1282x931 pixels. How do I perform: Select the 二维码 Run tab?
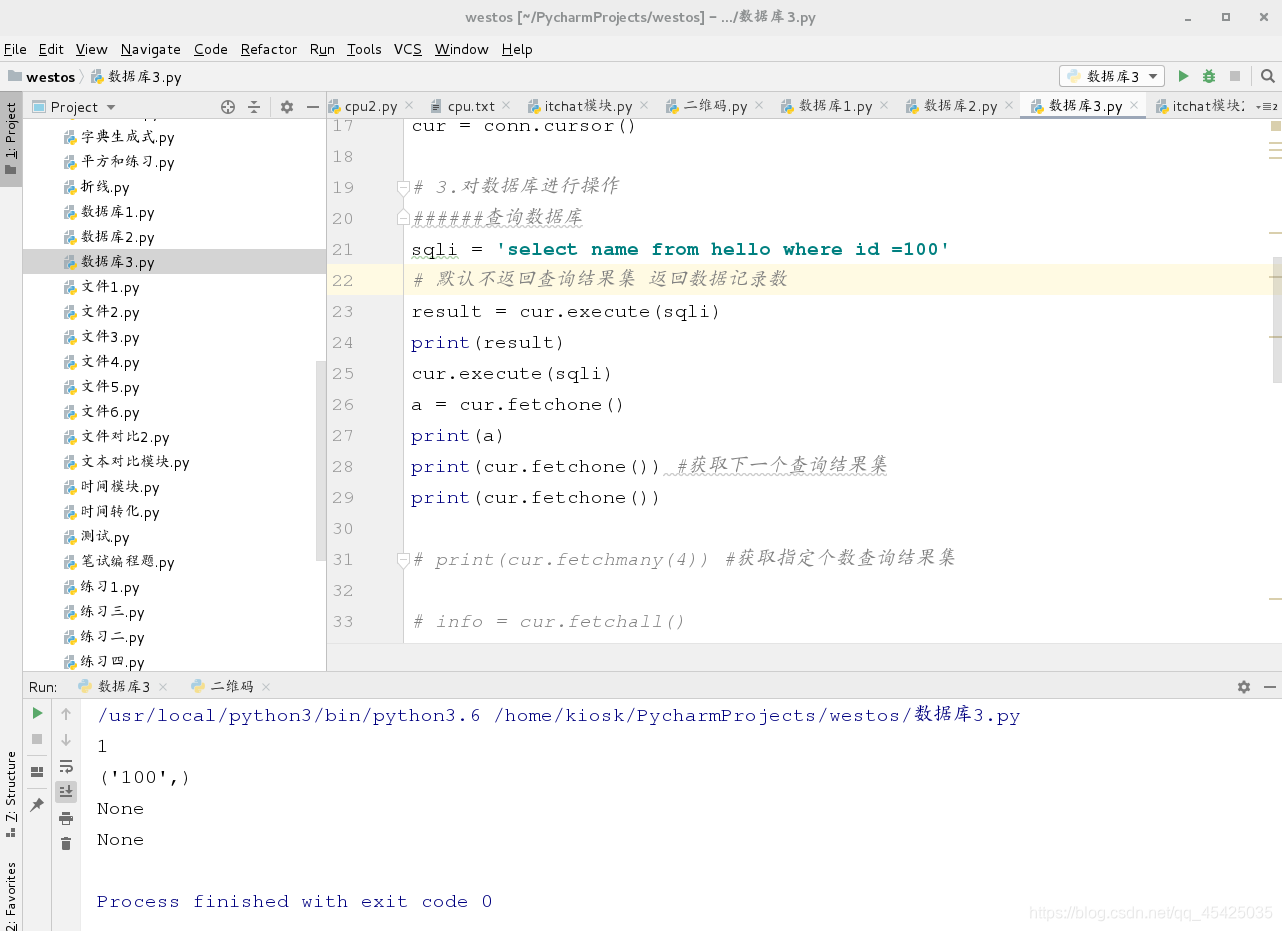[231, 687]
